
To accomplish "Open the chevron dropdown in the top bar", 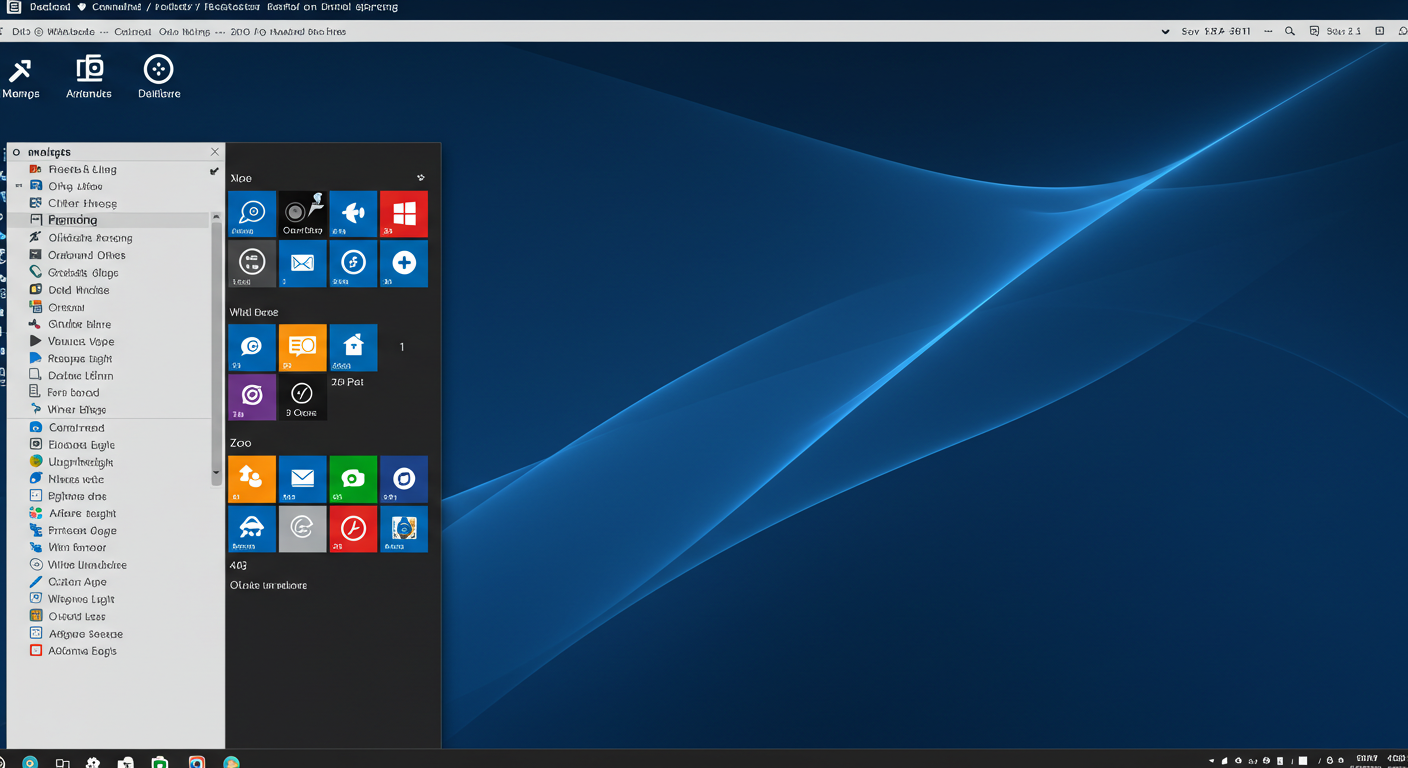I will point(1165,32).
